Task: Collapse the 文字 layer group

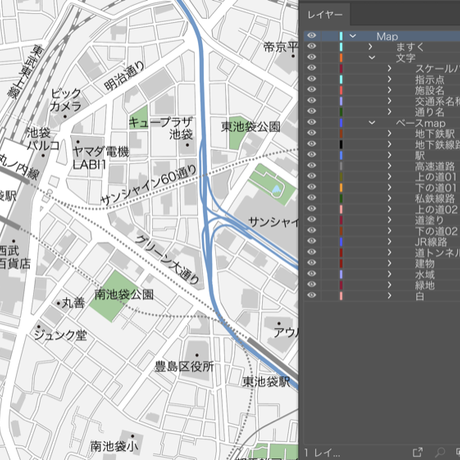Action: pyautogui.click(x=372, y=58)
